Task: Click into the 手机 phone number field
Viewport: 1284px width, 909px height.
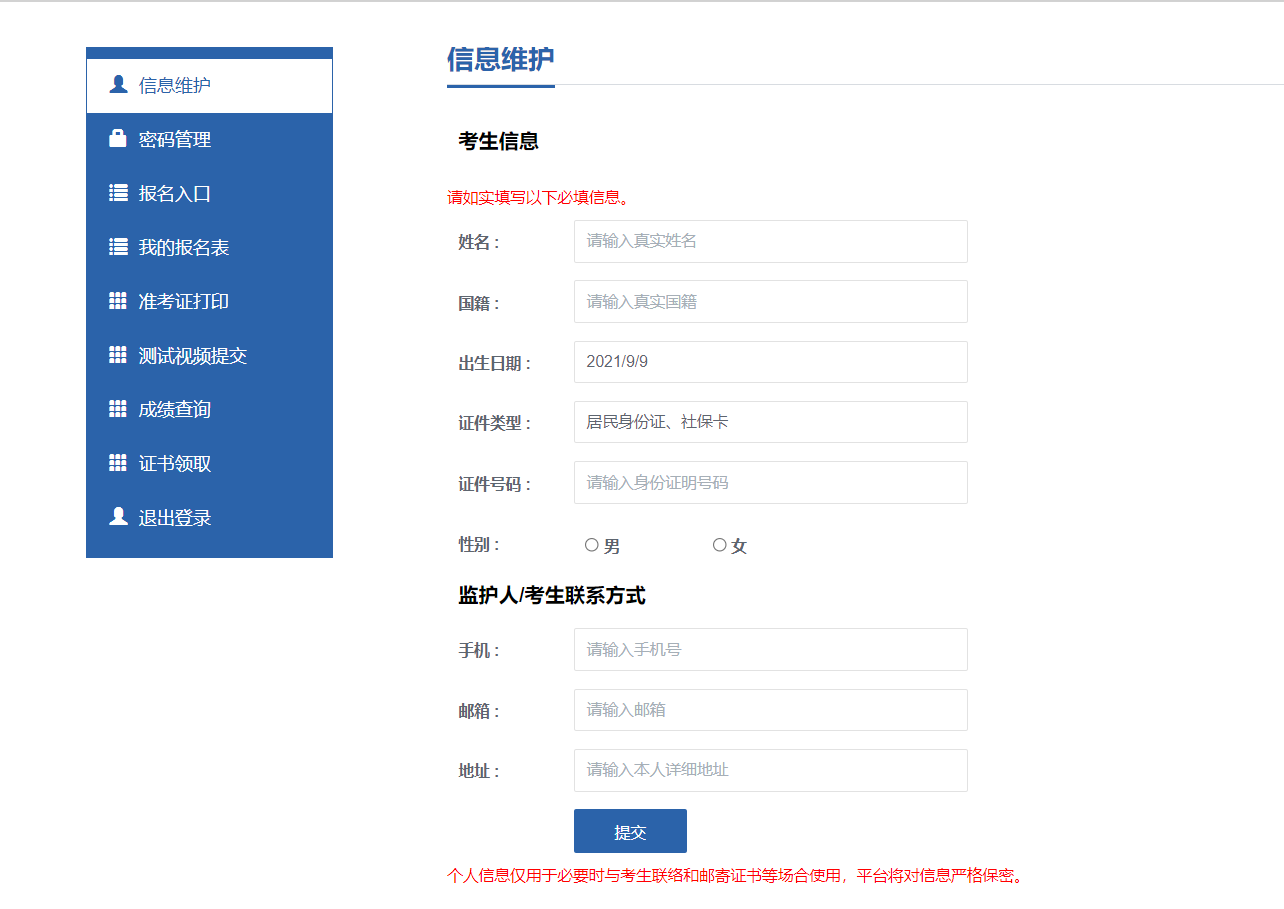Action: (x=771, y=649)
